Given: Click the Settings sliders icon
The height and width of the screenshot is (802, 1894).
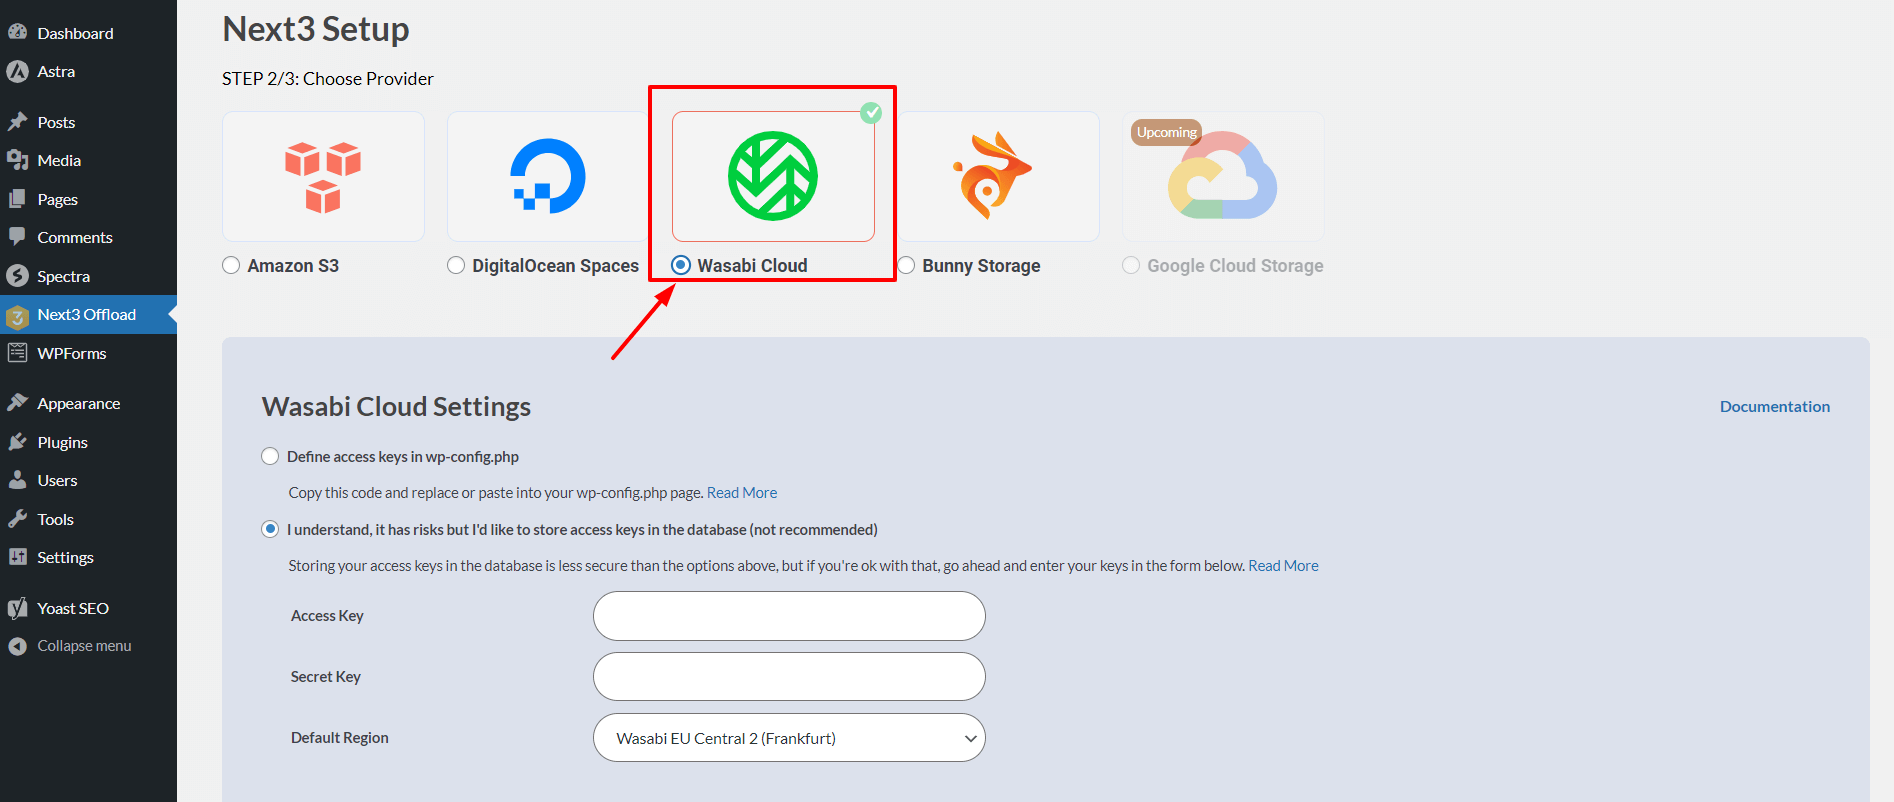Looking at the screenshot, I should 17,557.
